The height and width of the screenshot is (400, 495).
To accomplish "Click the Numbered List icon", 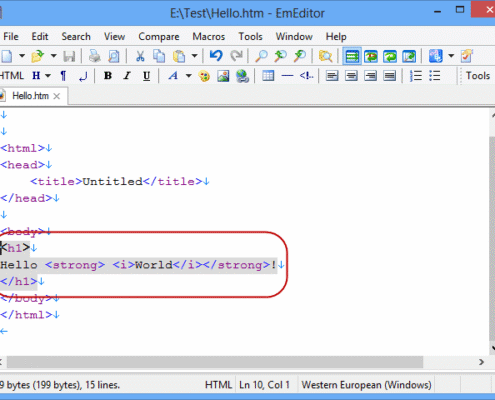I will click(416, 76).
